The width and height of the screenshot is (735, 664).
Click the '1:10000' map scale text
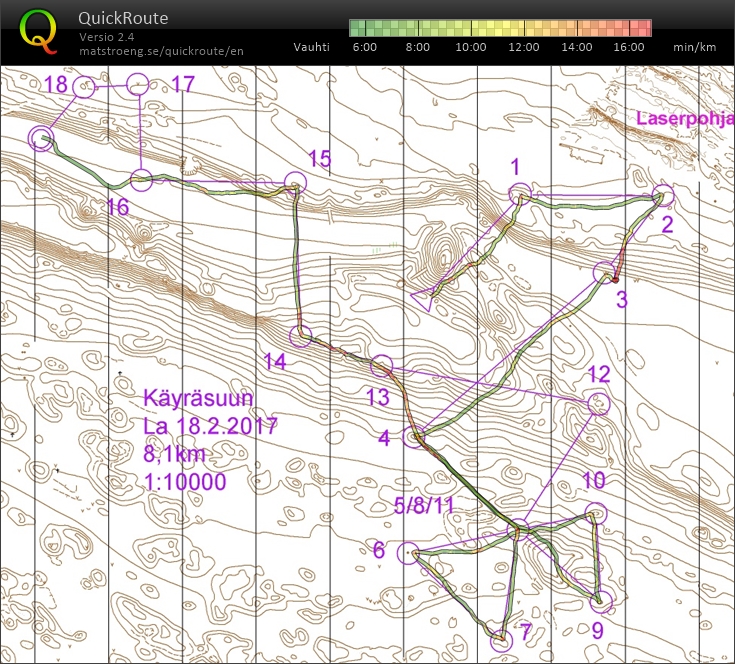click(185, 482)
